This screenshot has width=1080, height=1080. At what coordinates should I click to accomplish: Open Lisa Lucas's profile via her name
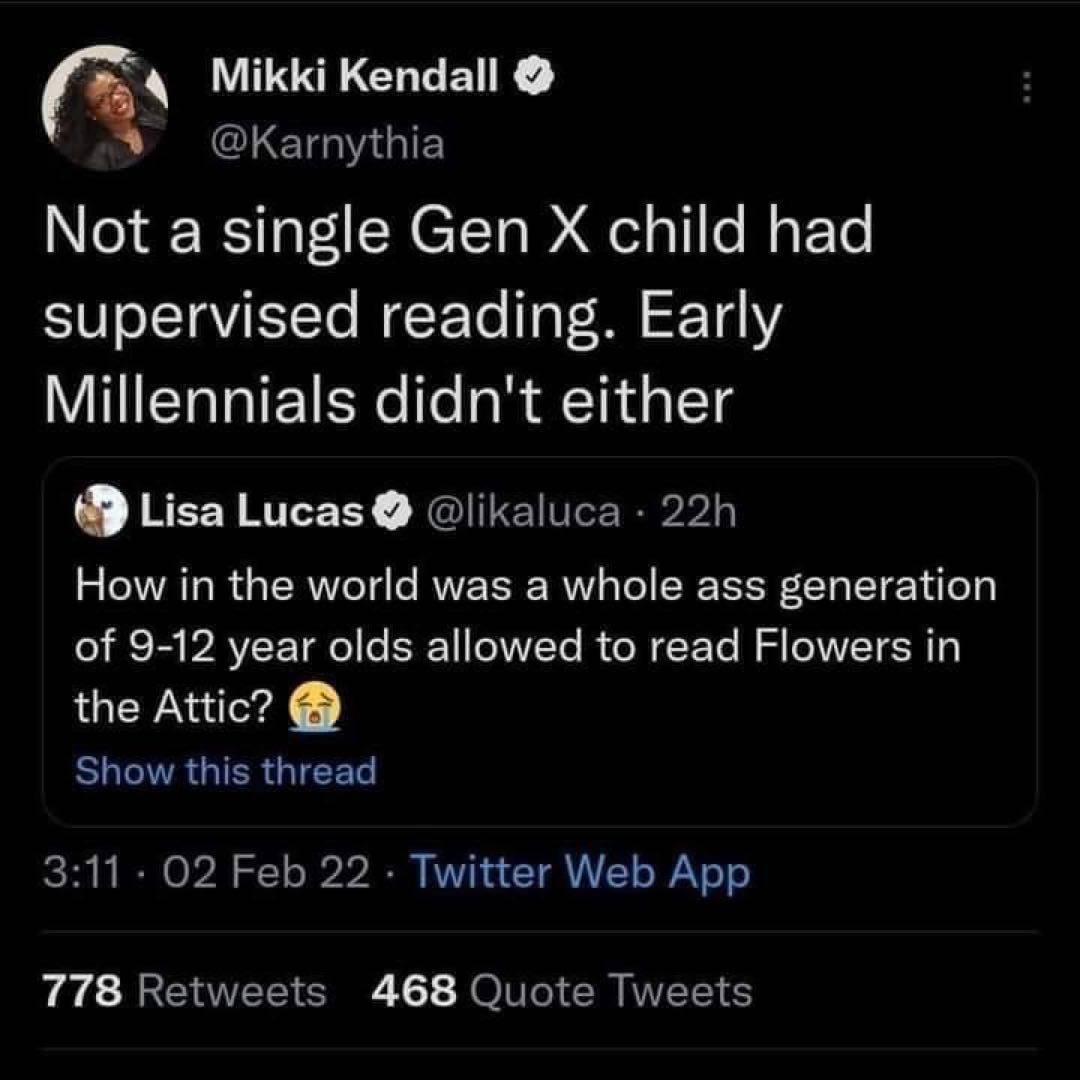(x=250, y=513)
